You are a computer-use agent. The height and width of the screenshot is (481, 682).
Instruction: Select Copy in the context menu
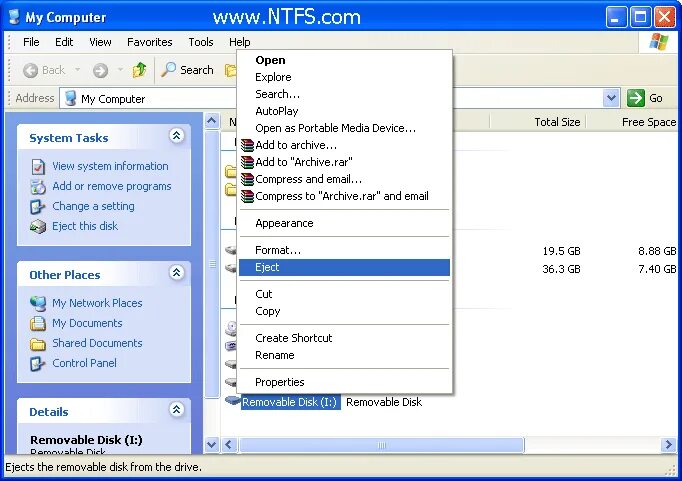pos(344,311)
